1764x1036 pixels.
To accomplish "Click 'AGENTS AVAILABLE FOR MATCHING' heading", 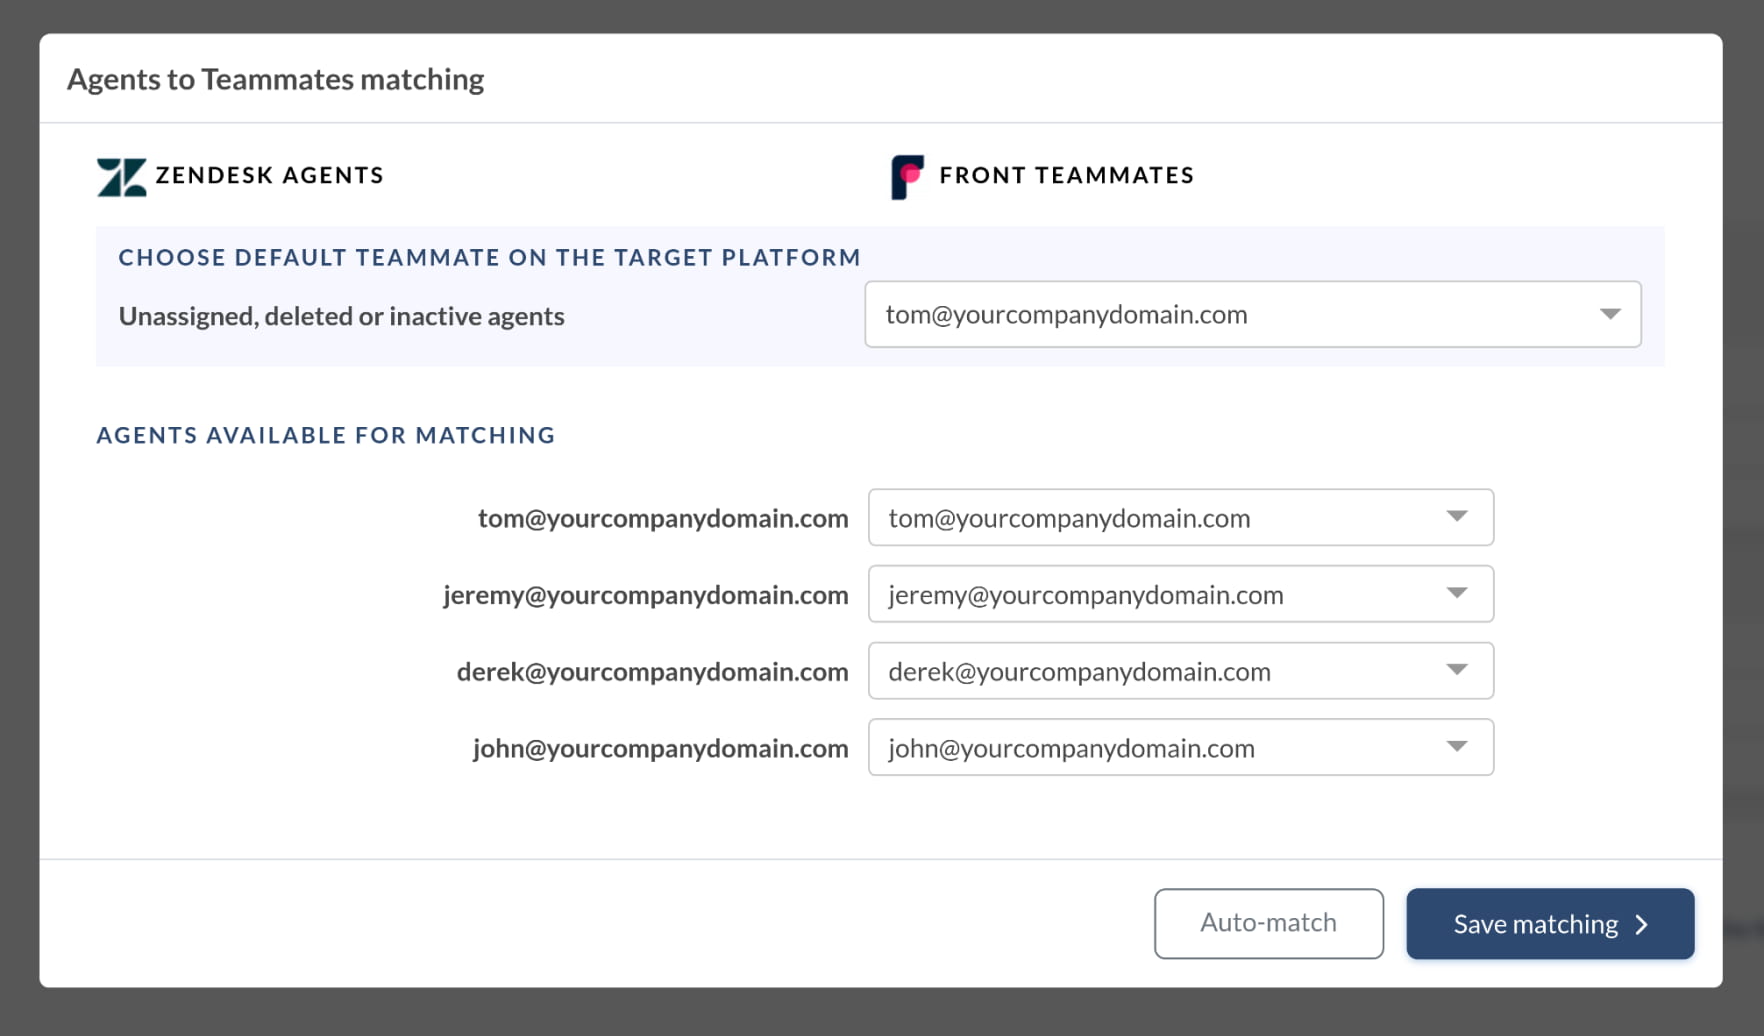I will click(x=325, y=435).
